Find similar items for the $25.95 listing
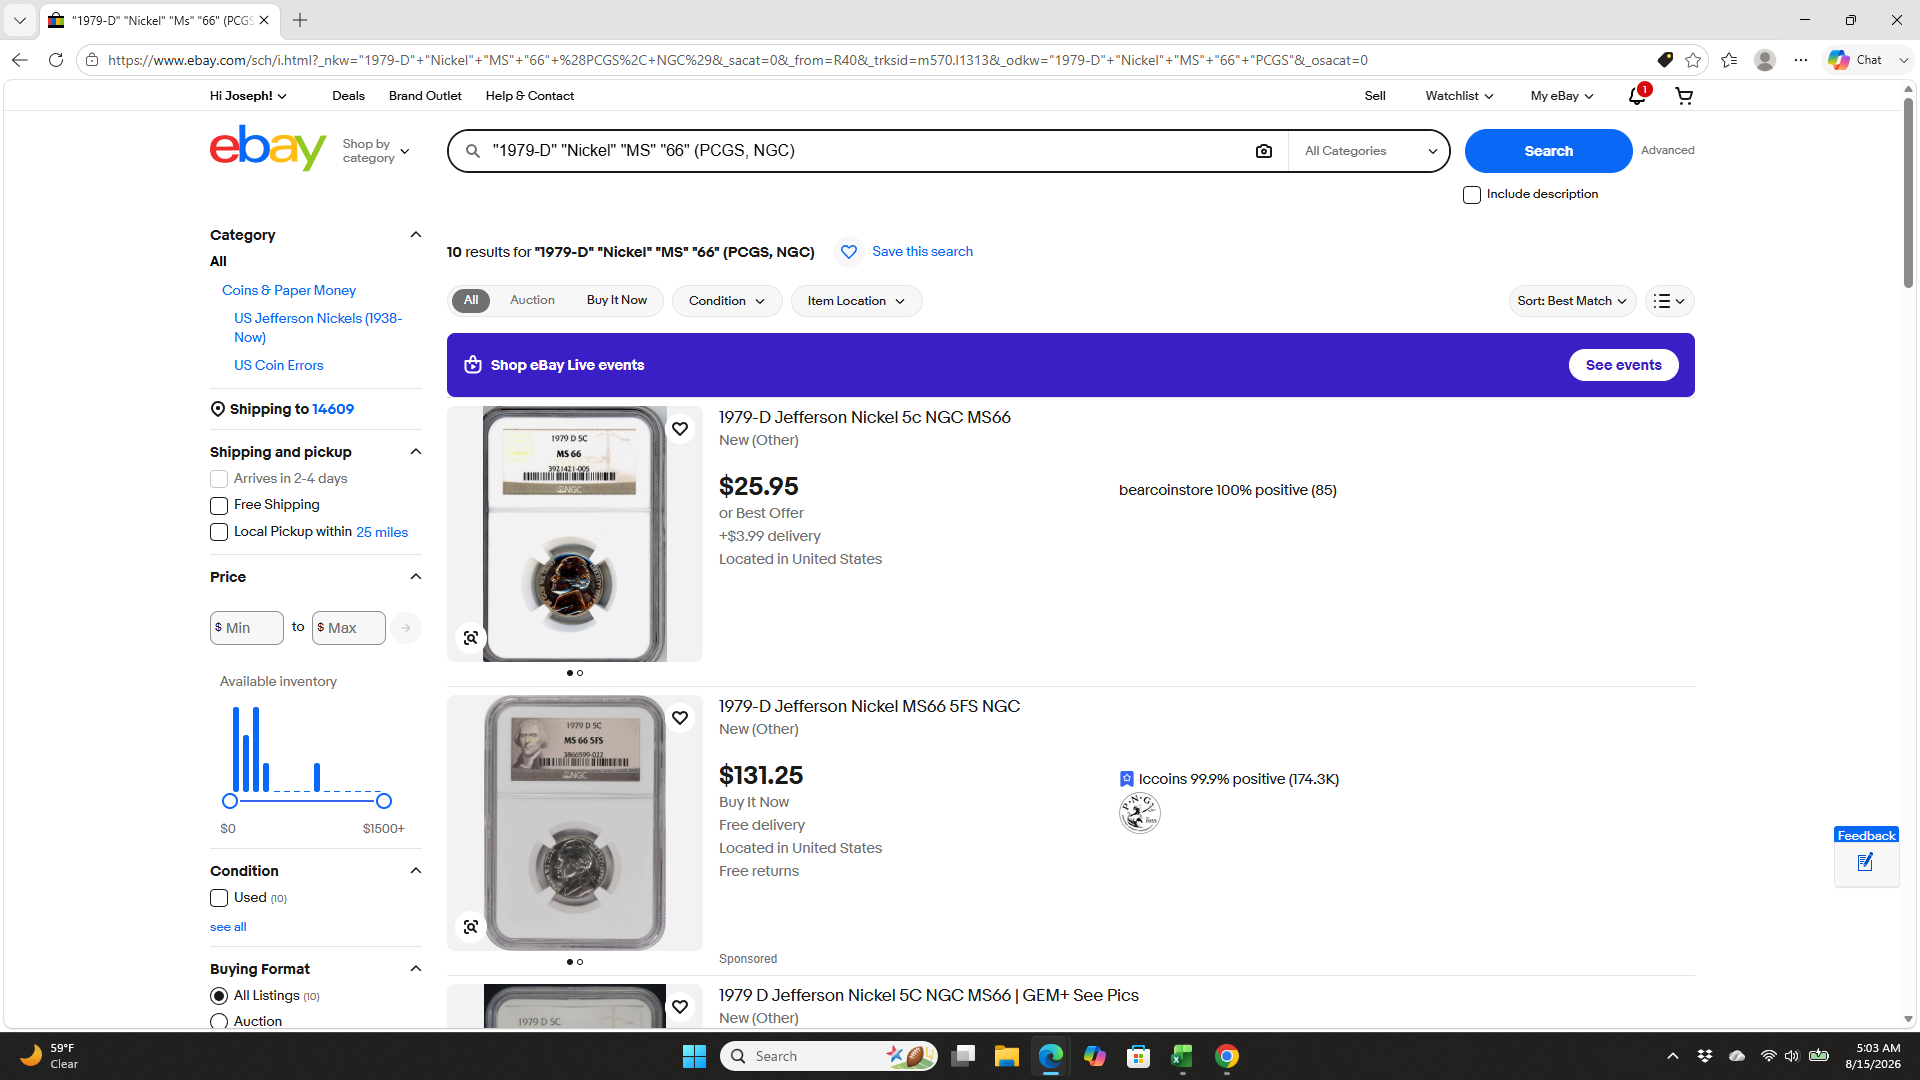The width and height of the screenshot is (1920, 1080). [471, 638]
